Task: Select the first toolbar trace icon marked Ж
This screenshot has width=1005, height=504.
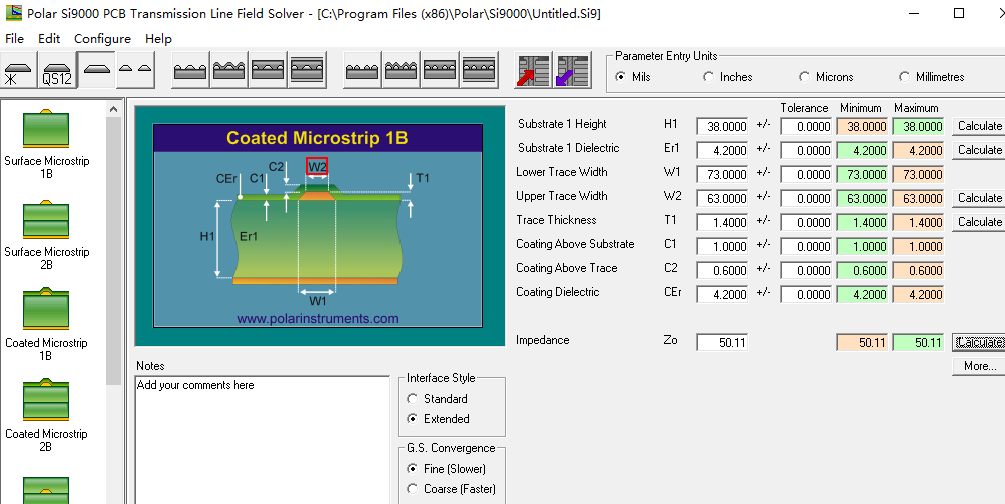Action: click(x=19, y=70)
